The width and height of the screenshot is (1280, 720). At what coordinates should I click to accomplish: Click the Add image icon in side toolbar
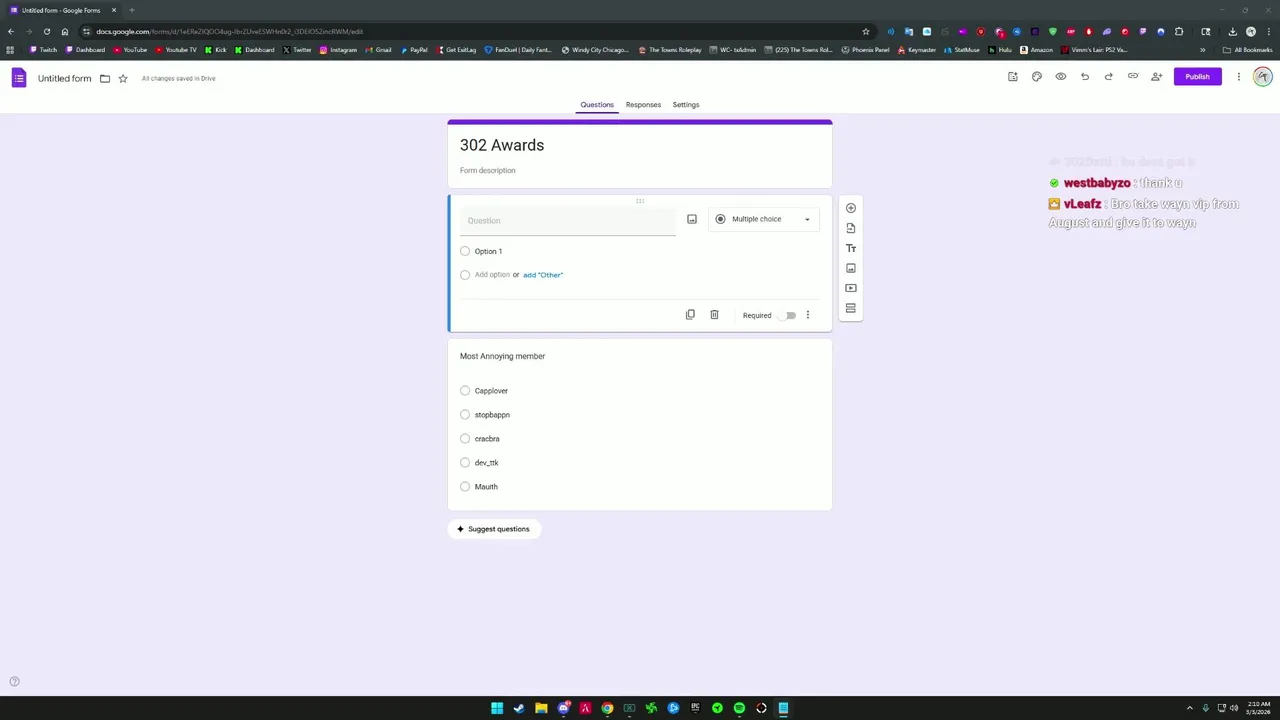click(x=851, y=268)
